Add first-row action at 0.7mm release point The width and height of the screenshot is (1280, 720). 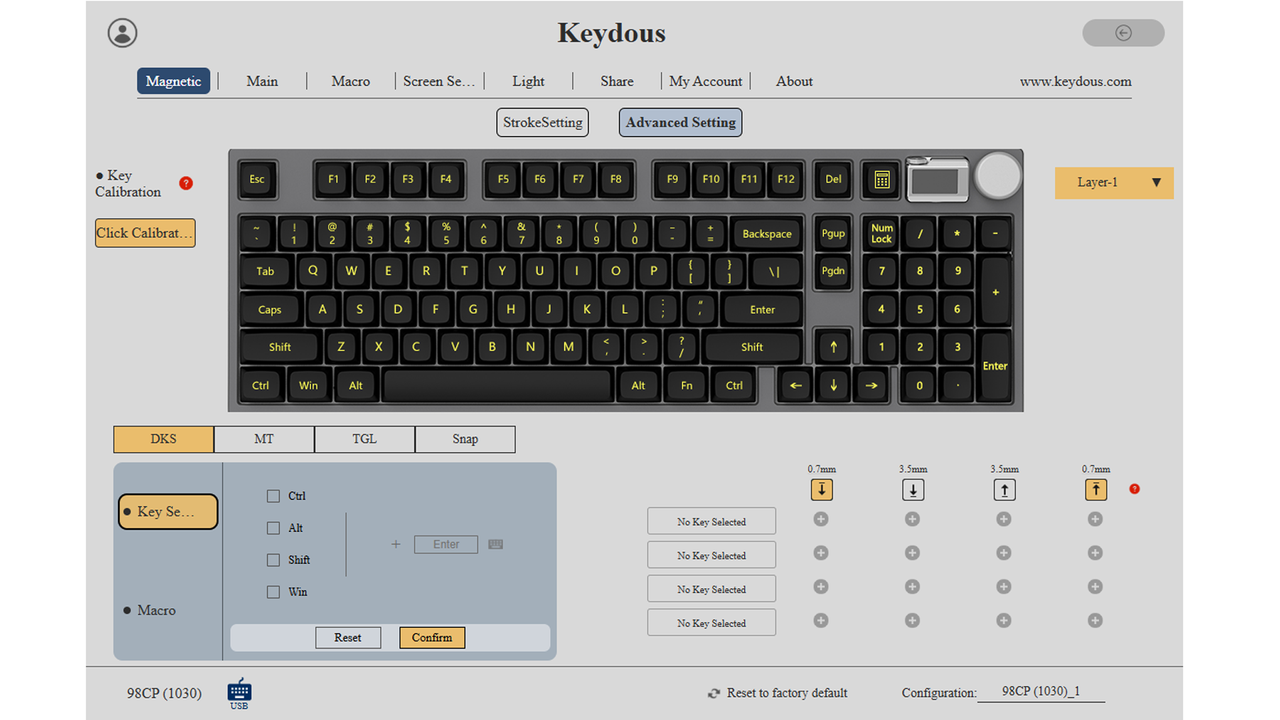[1095, 519]
